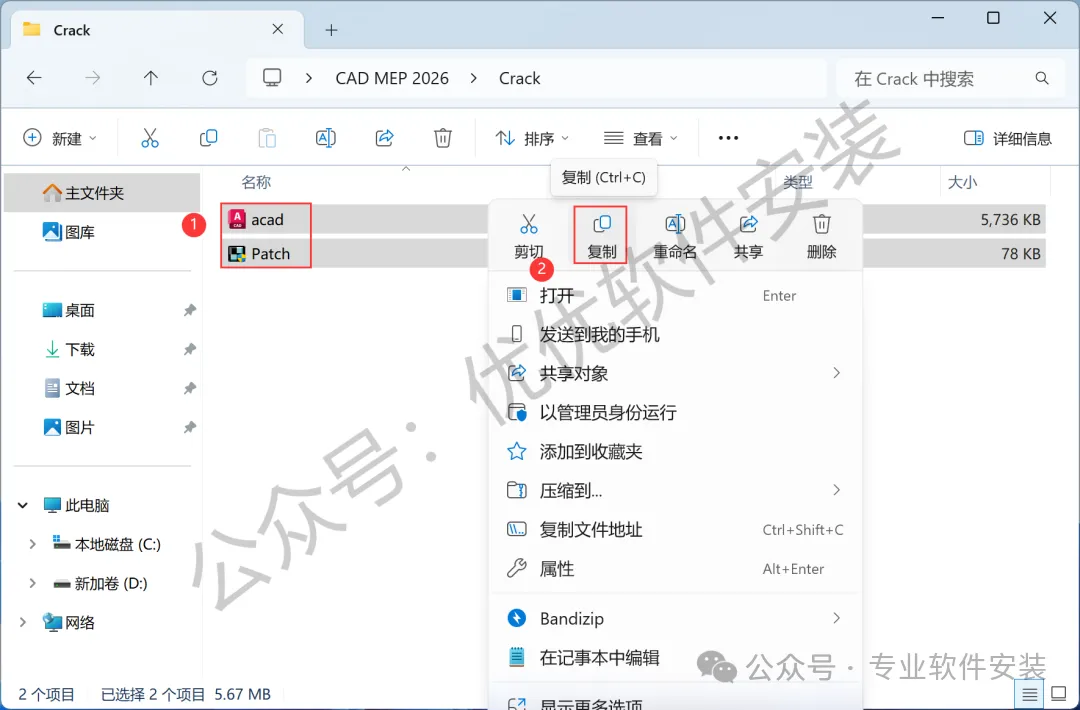
Task: Select 打开 in the context menu
Action: coord(675,295)
